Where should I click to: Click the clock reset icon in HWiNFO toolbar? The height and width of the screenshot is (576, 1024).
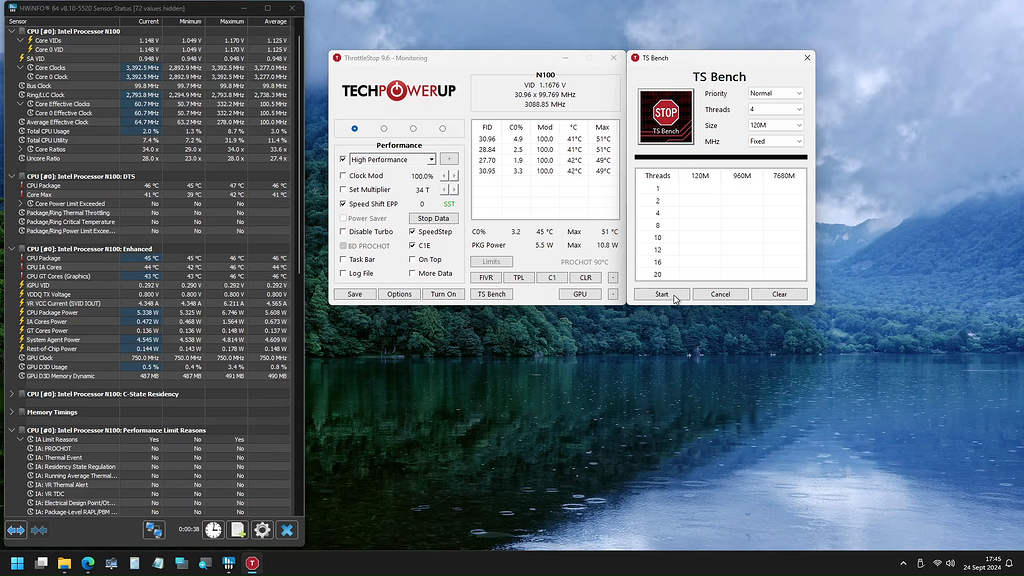(212, 530)
